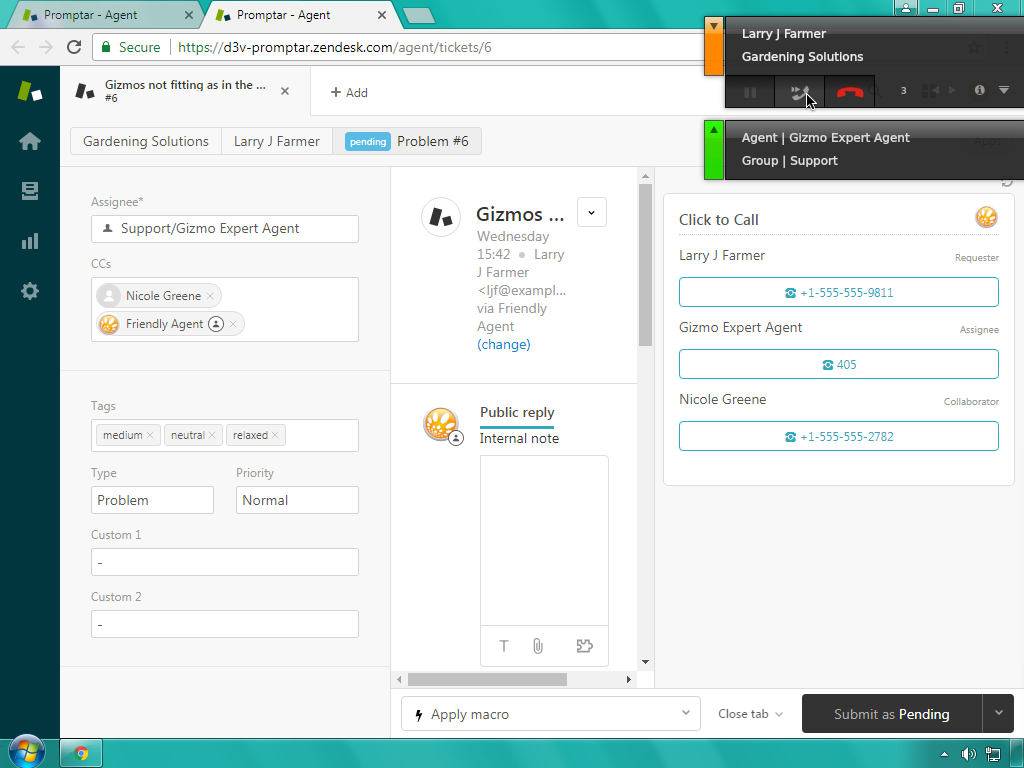1024x768 pixels.
Task: Click the Friendly Agent avatar in composer
Action: (441, 424)
